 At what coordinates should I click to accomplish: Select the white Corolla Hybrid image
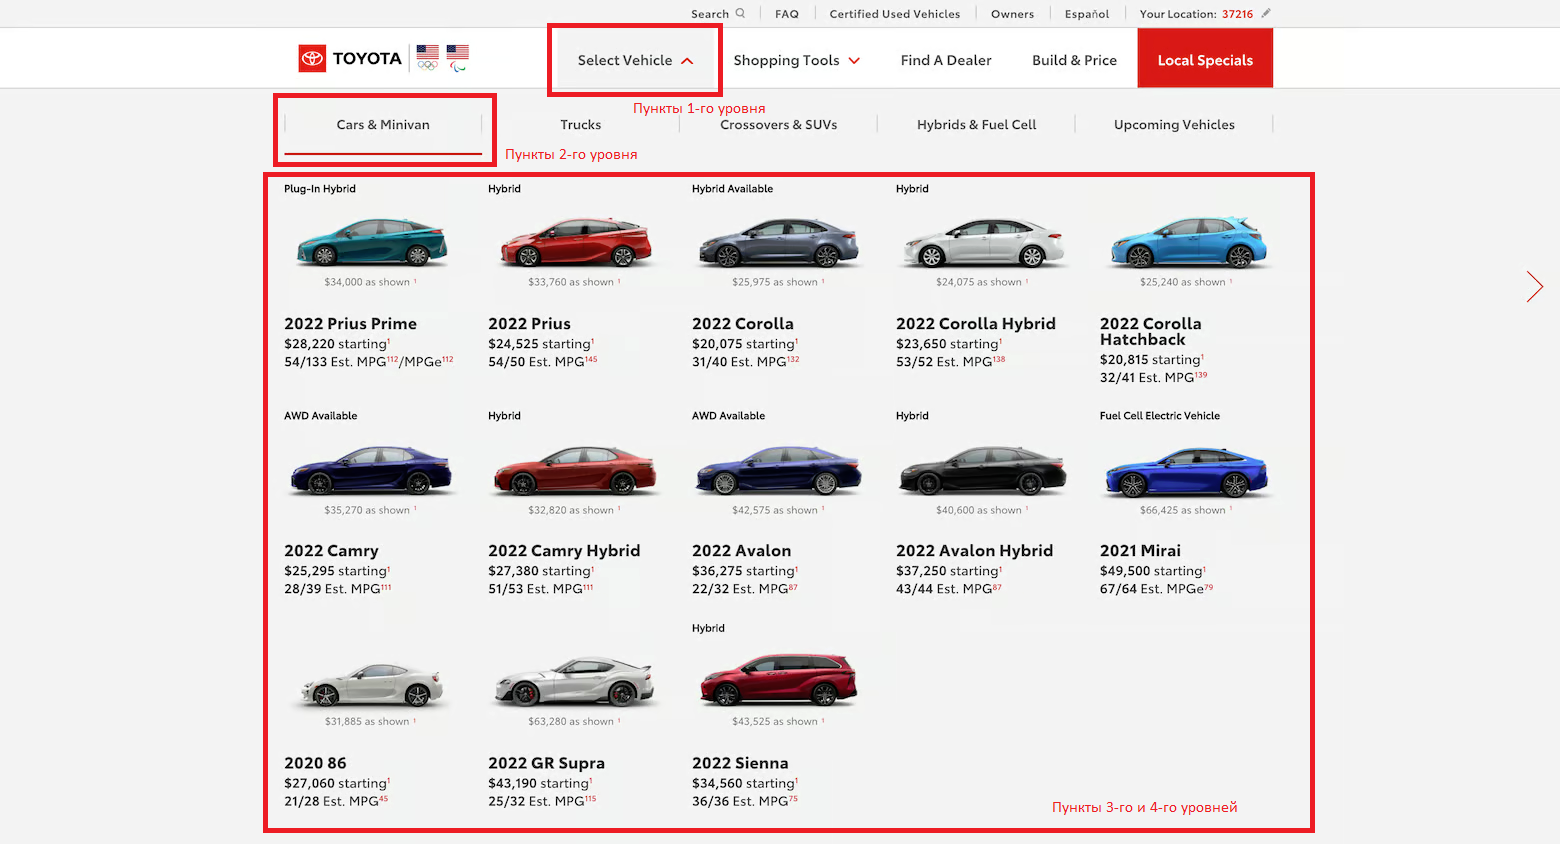[x=983, y=242]
